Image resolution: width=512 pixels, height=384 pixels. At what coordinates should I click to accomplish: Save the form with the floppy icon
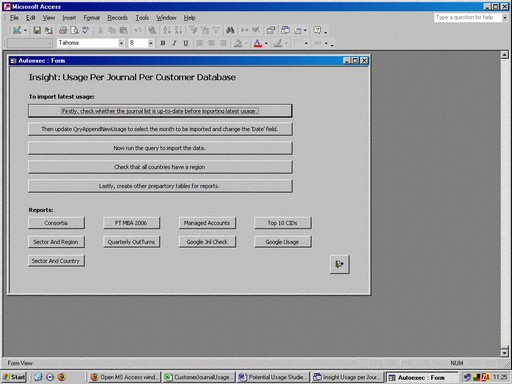coord(37,30)
